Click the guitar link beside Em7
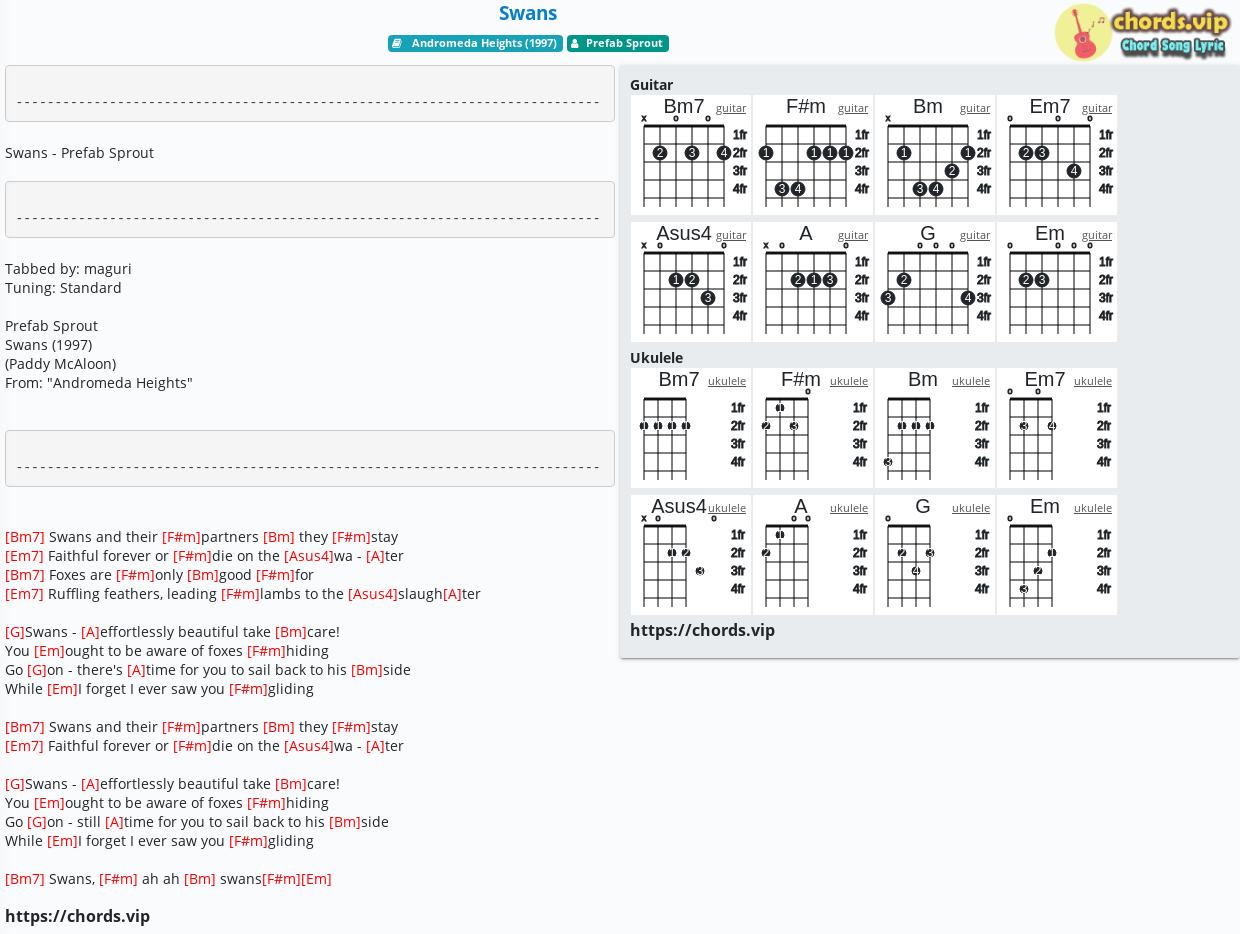1240x934 pixels. click(x=1097, y=108)
